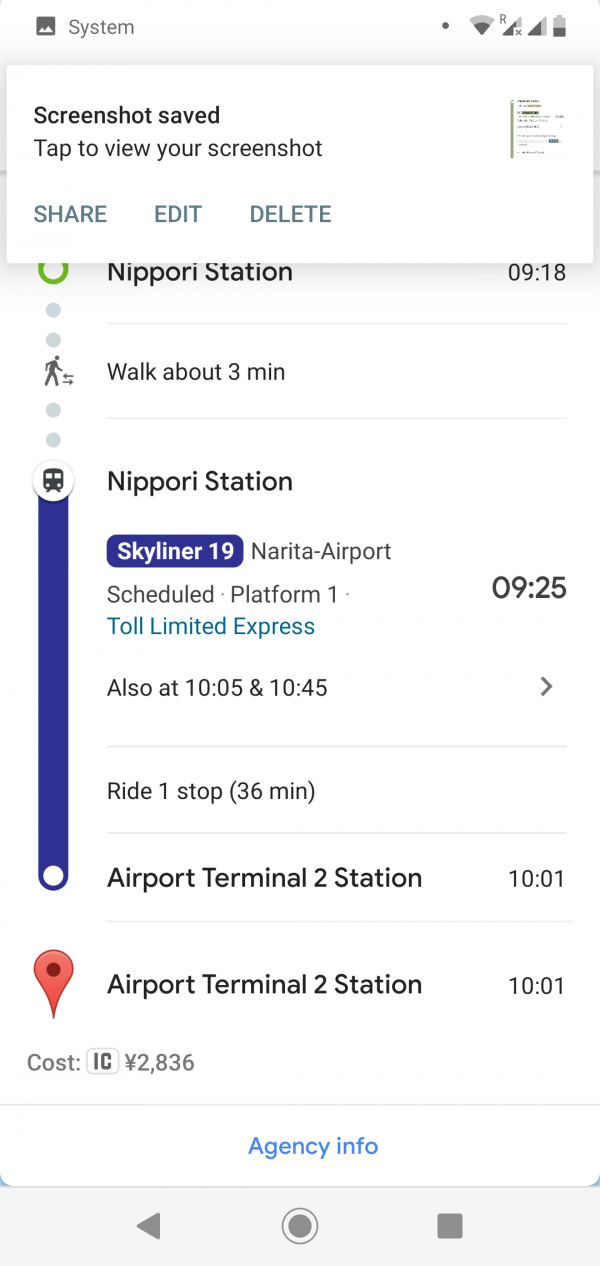Viewport: 600px width, 1266px height.
Task: Select the Skyliner 19 train badge
Action: (175, 551)
